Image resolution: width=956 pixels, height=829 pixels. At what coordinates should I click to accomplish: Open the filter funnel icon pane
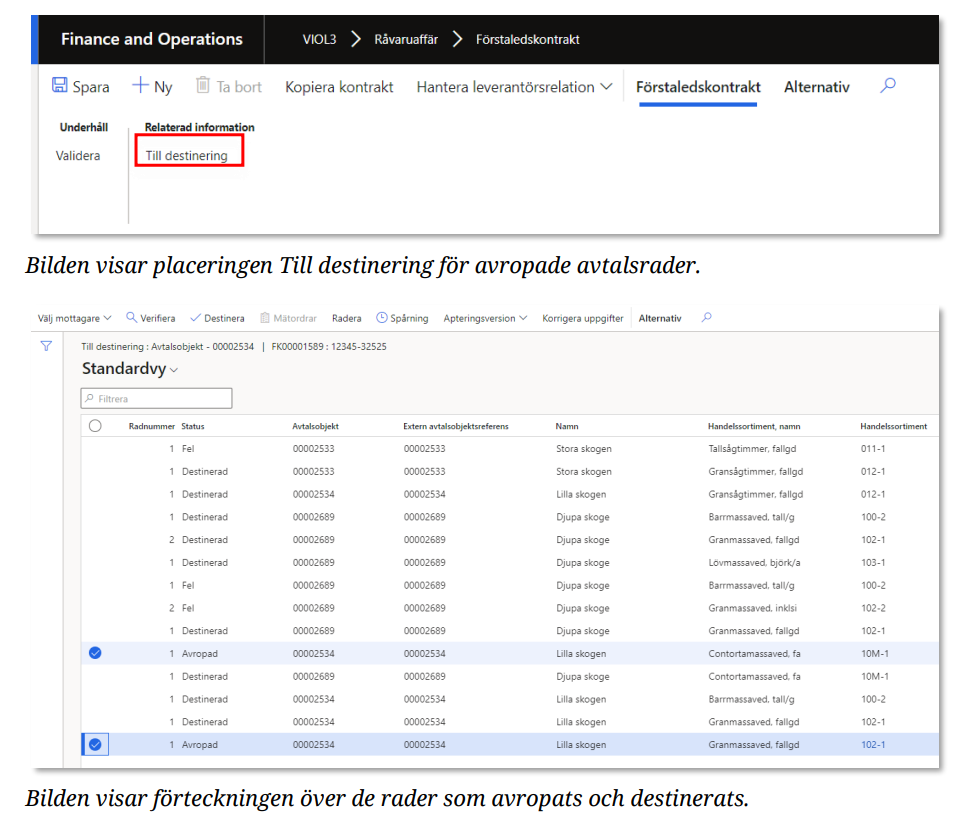[x=46, y=346]
